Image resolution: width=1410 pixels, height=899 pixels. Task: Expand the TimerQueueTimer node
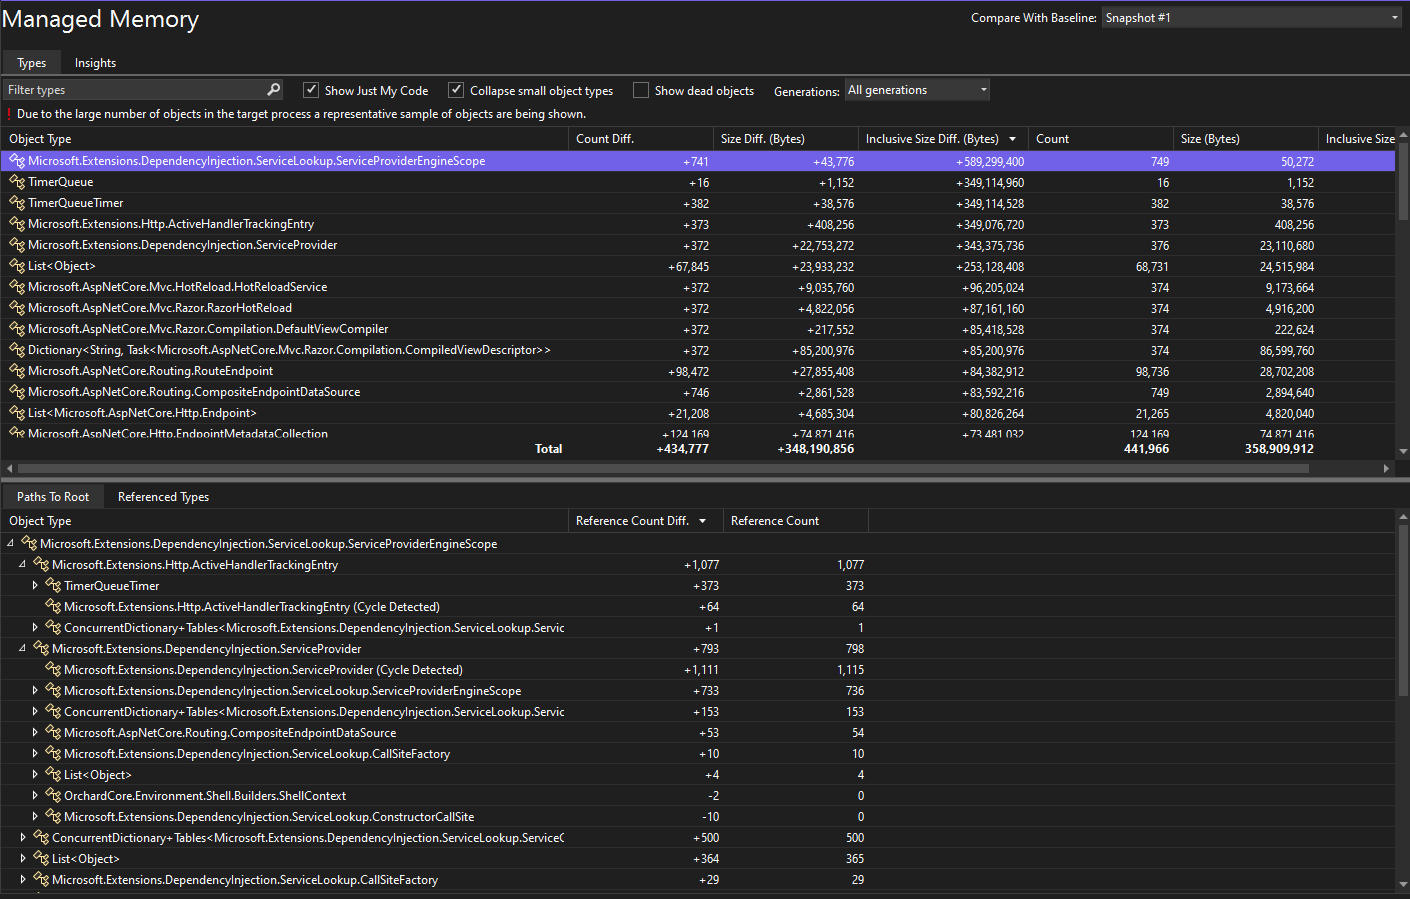[x=35, y=585]
